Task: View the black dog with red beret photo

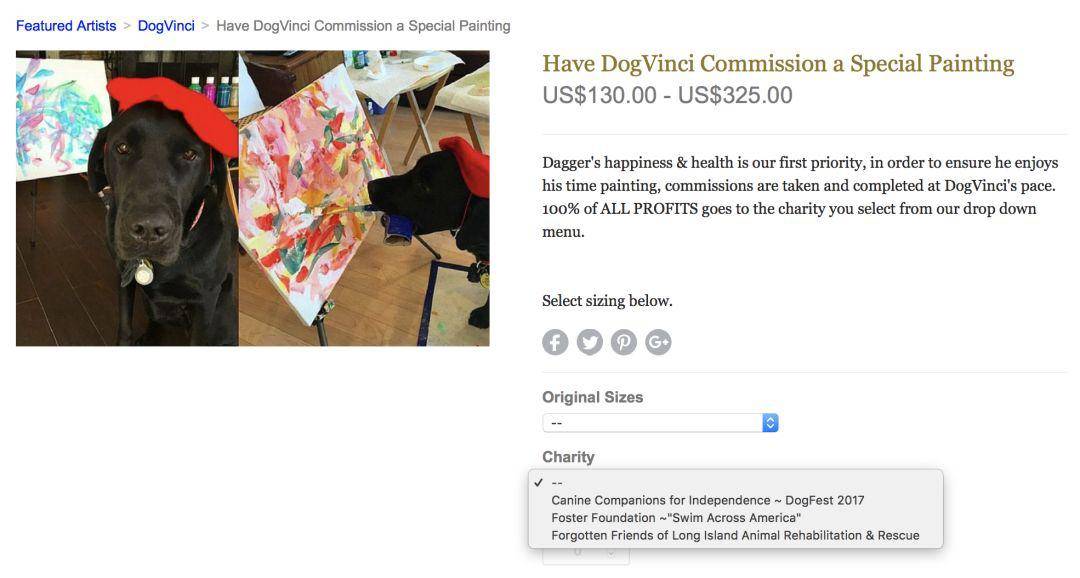Action: 127,198
